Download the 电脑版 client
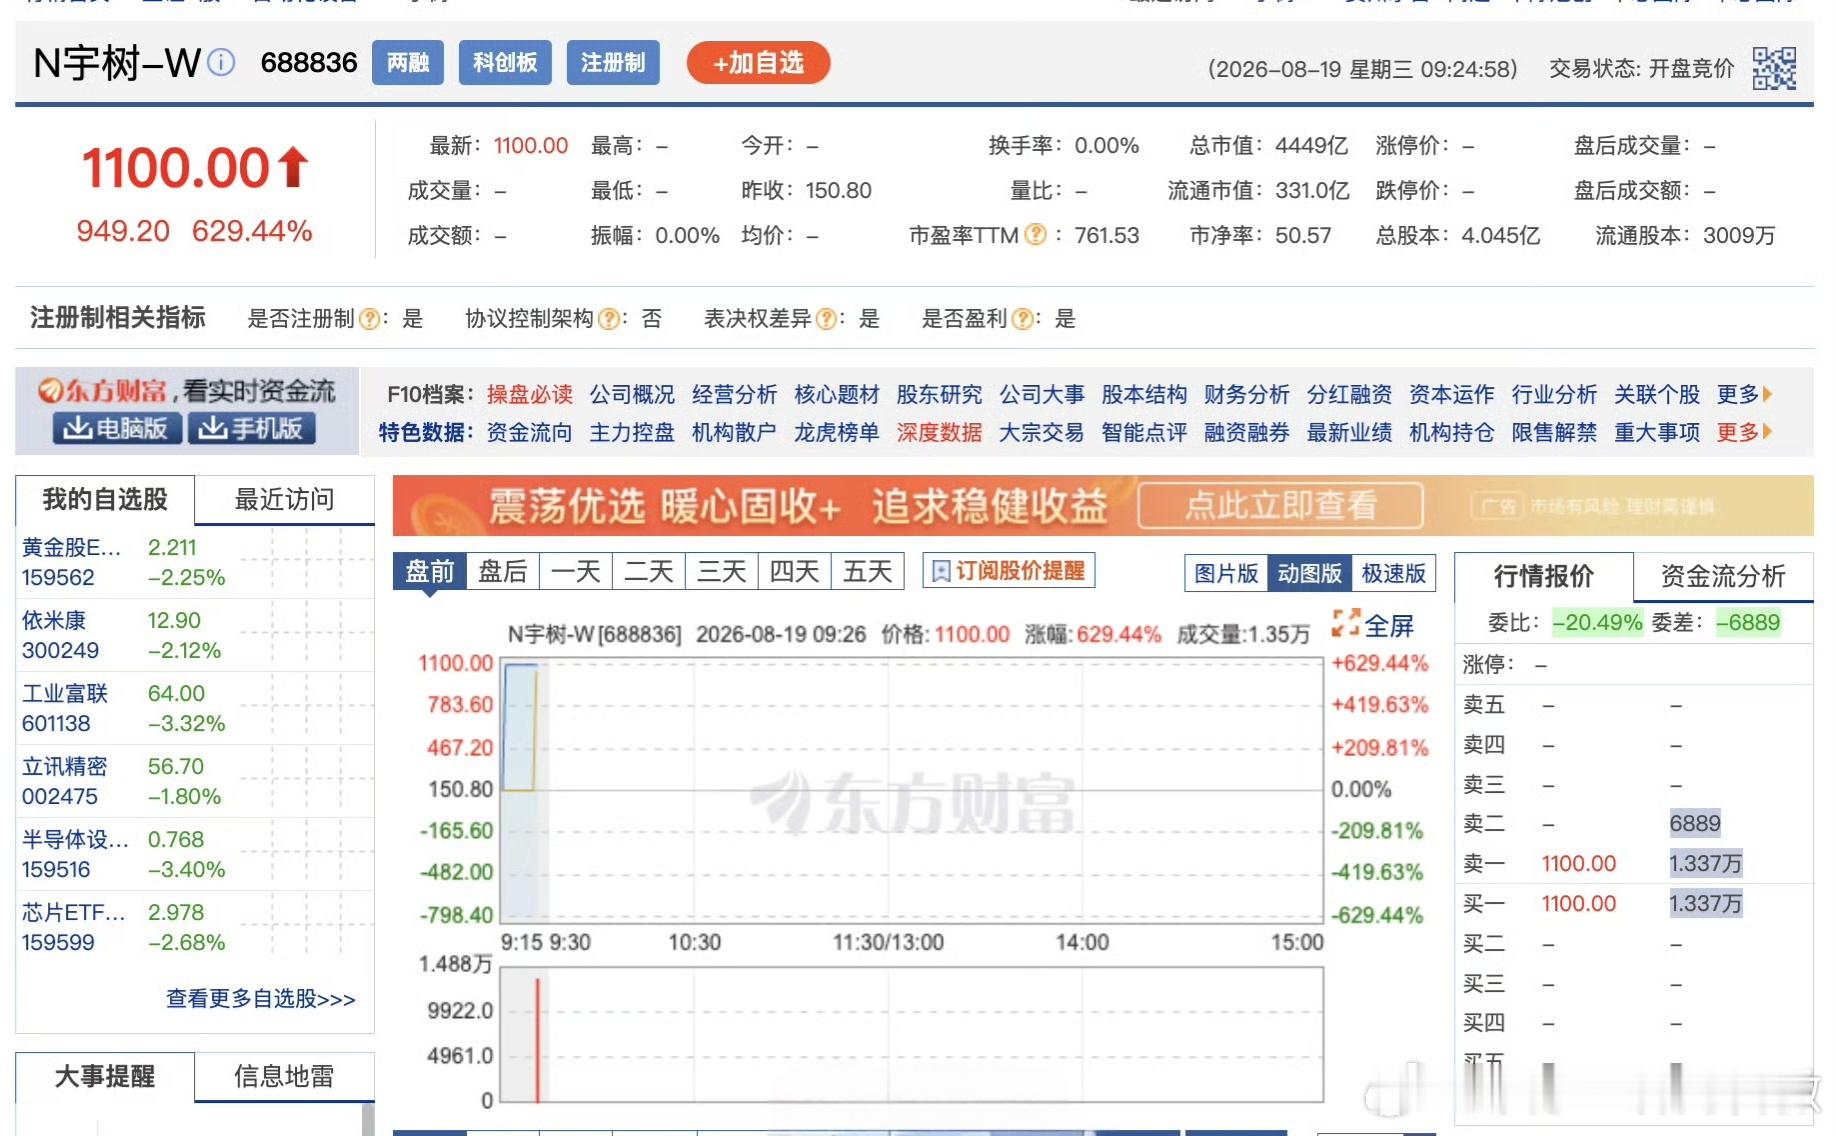 click(117, 428)
